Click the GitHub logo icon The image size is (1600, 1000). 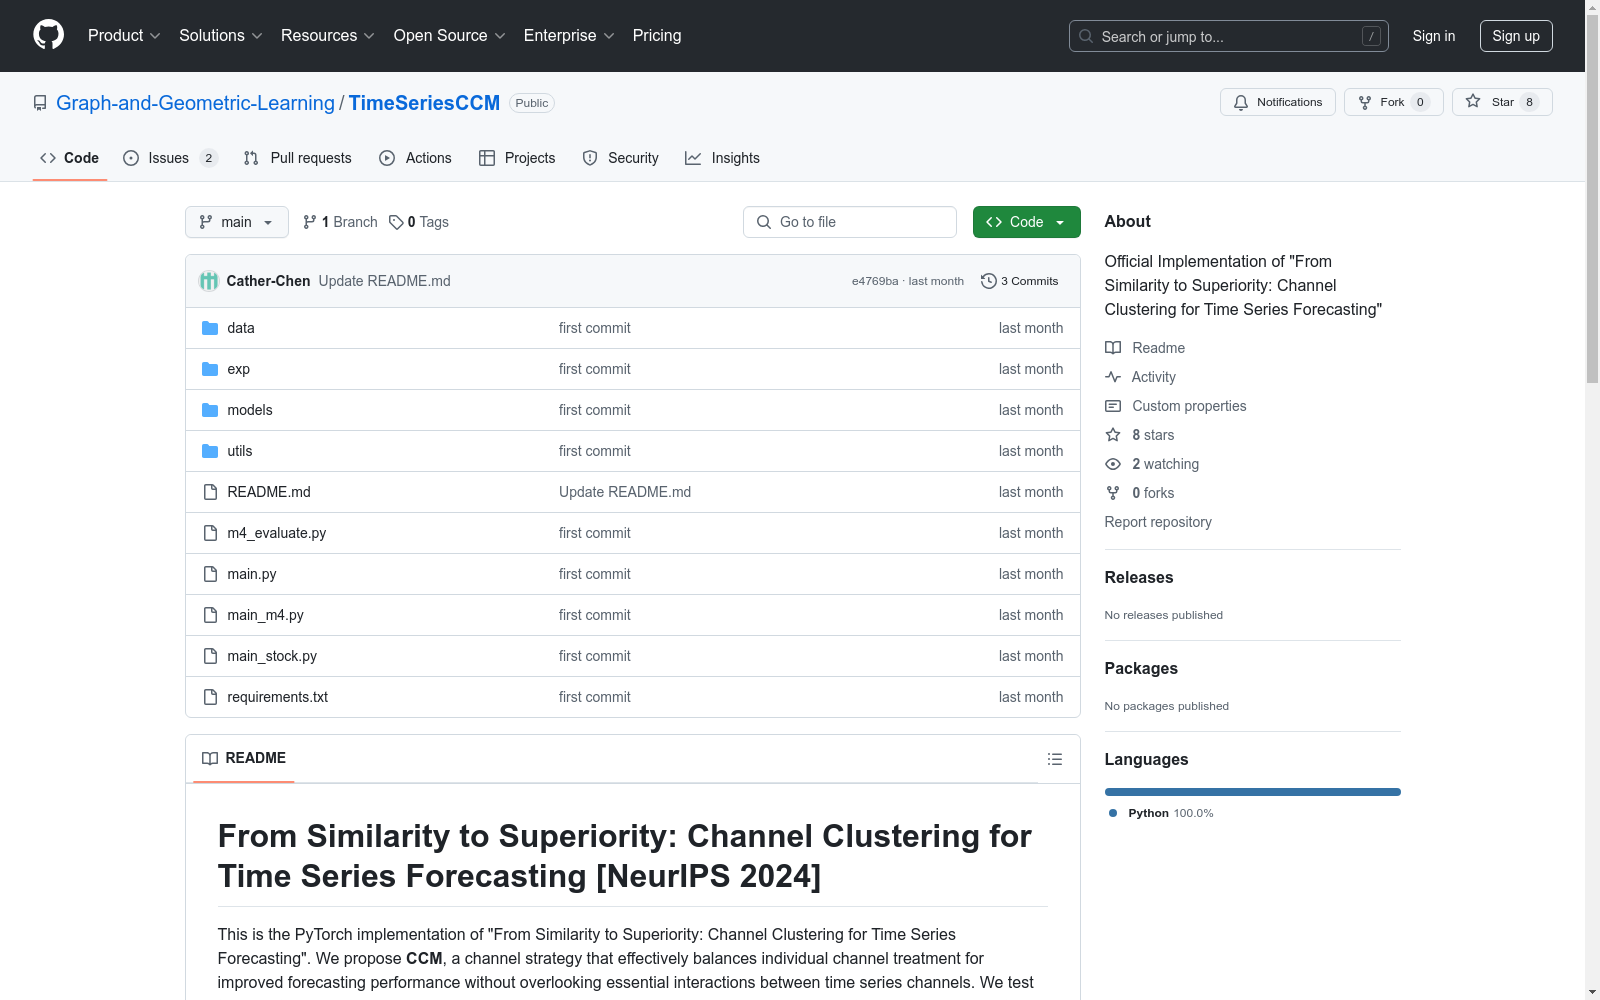(x=48, y=35)
